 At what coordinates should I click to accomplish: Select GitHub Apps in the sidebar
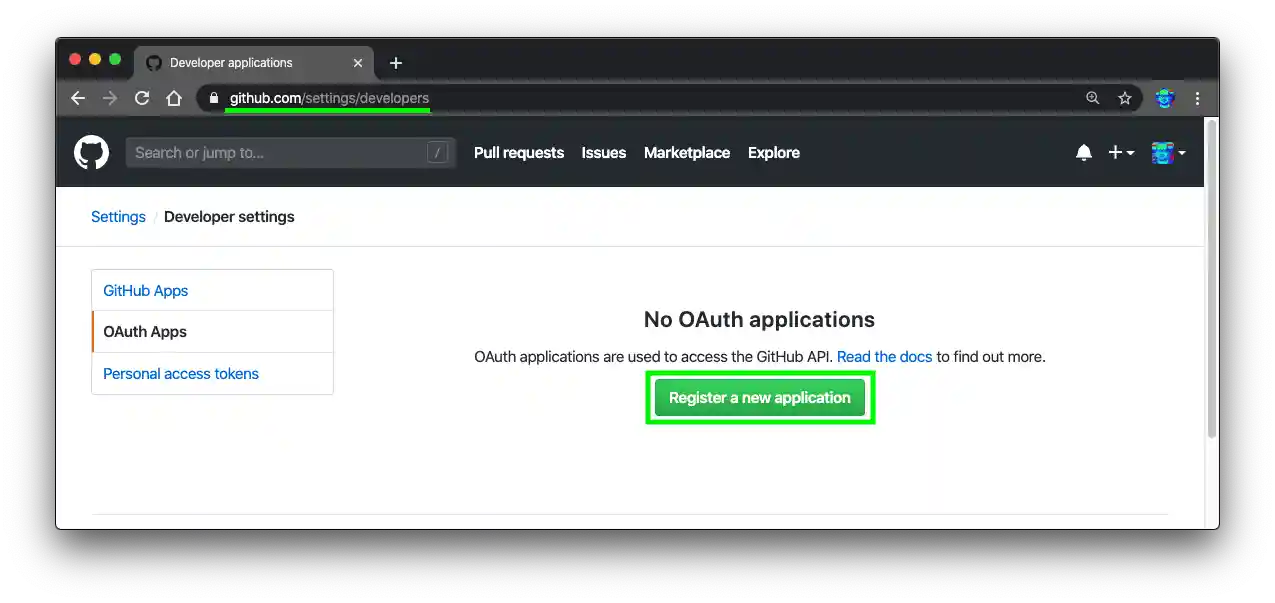coord(145,290)
